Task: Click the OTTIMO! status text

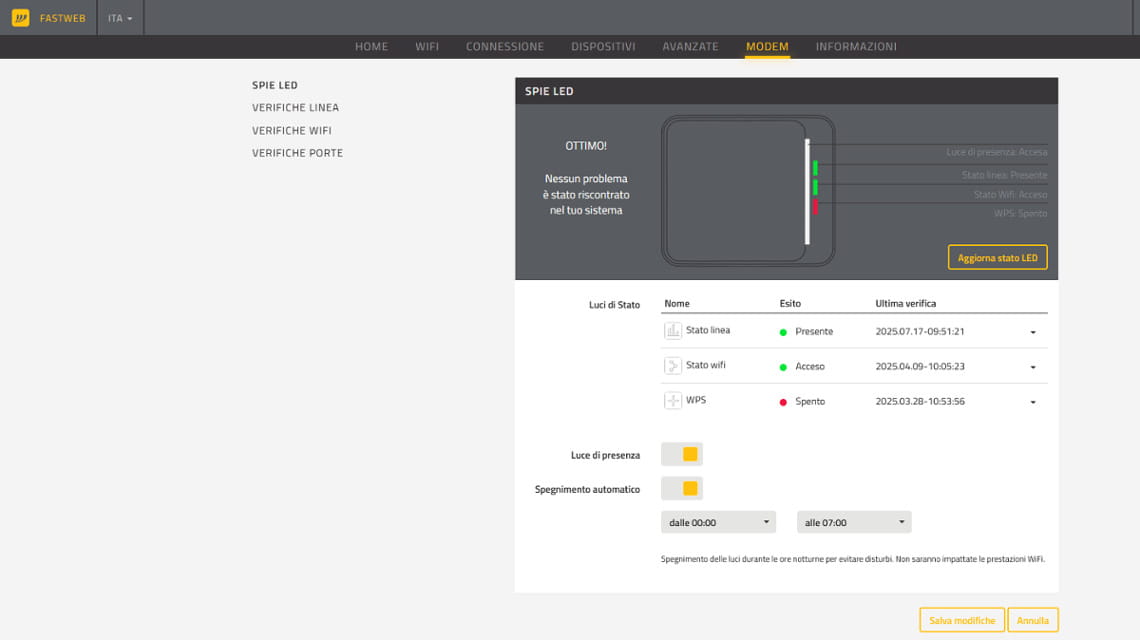Action: [x=586, y=146]
